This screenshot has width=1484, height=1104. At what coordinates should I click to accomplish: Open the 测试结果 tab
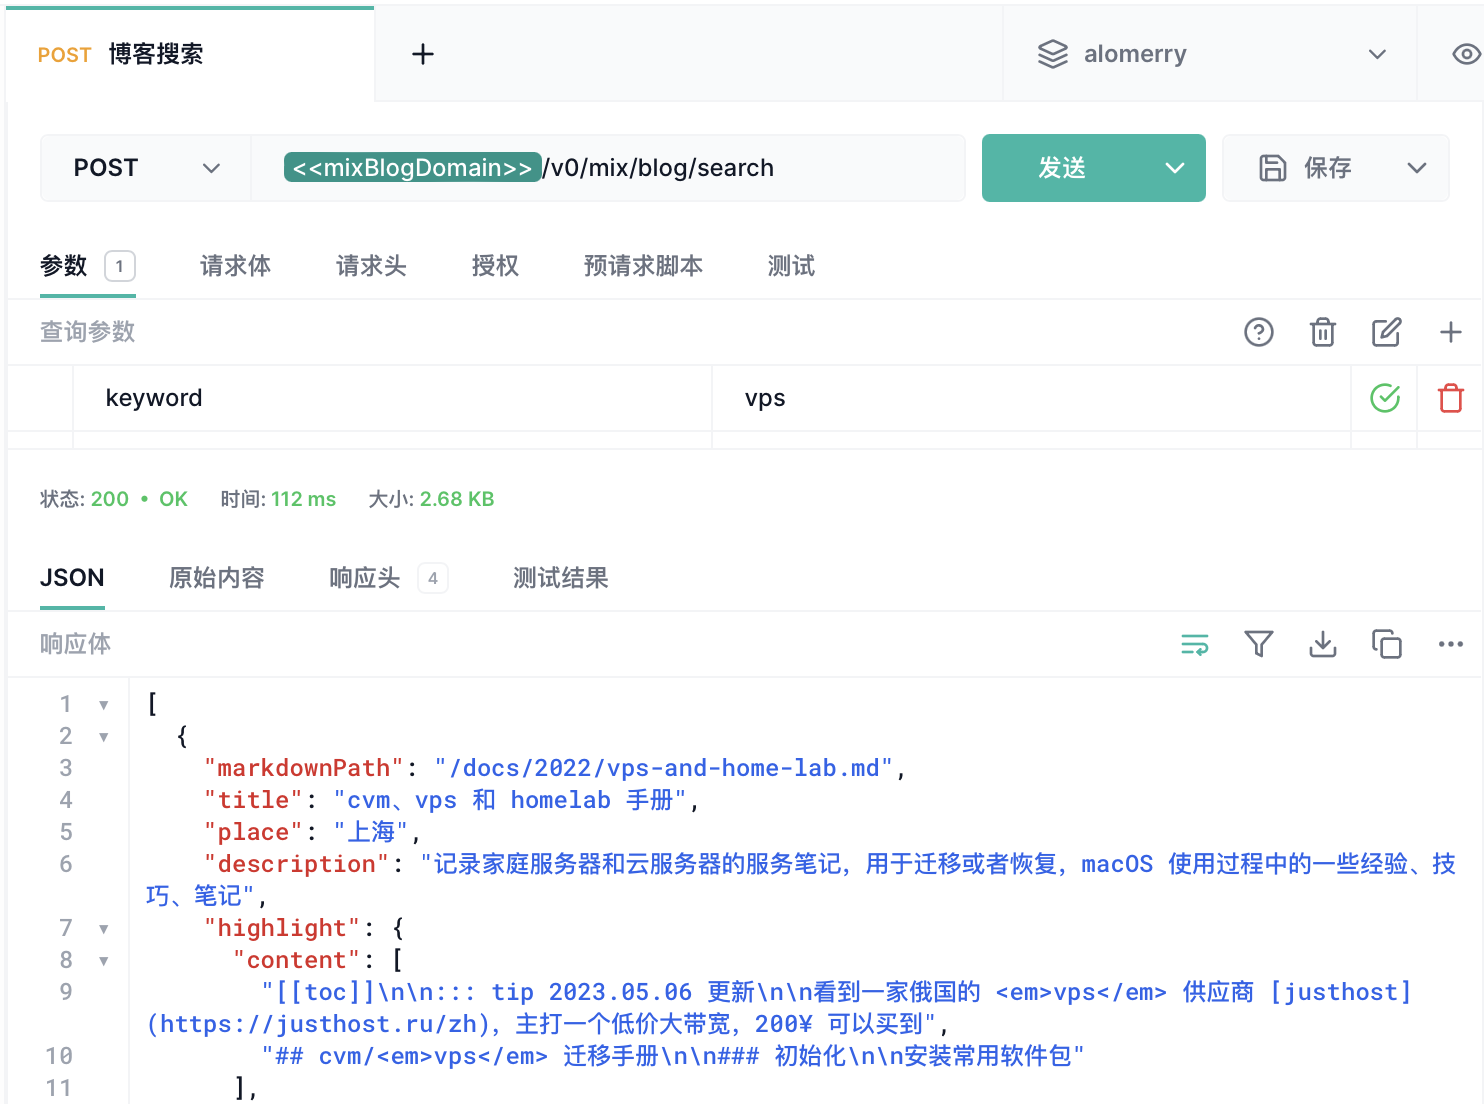click(561, 578)
